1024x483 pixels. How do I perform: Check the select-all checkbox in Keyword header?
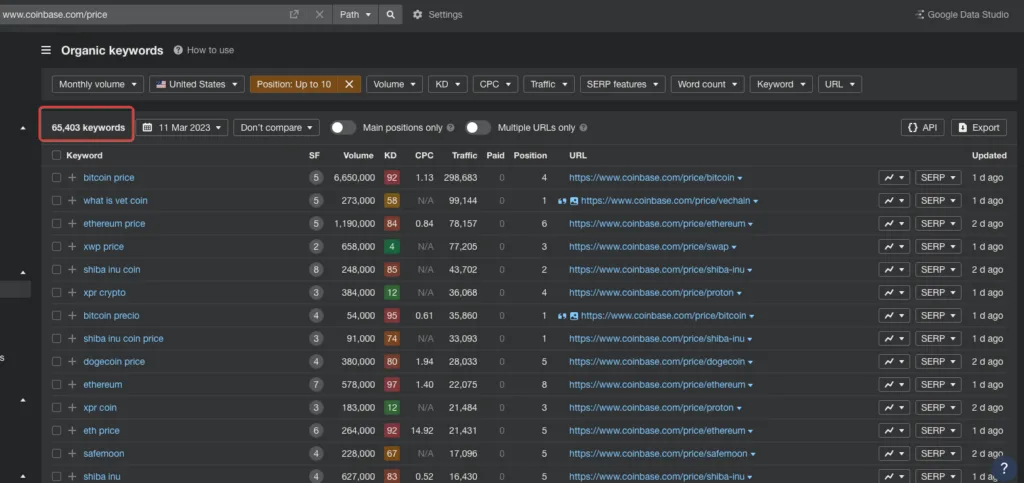pos(56,155)
